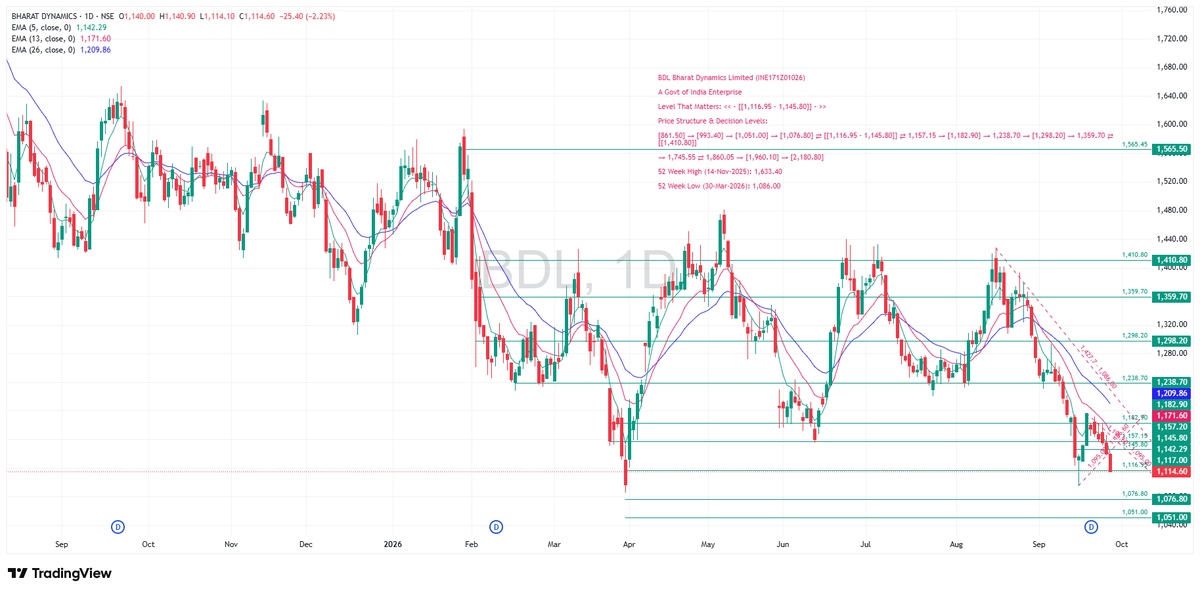Click the red 1,171.60 EMA price badge
The image size is (1200, 593).
coord(1170,415)
